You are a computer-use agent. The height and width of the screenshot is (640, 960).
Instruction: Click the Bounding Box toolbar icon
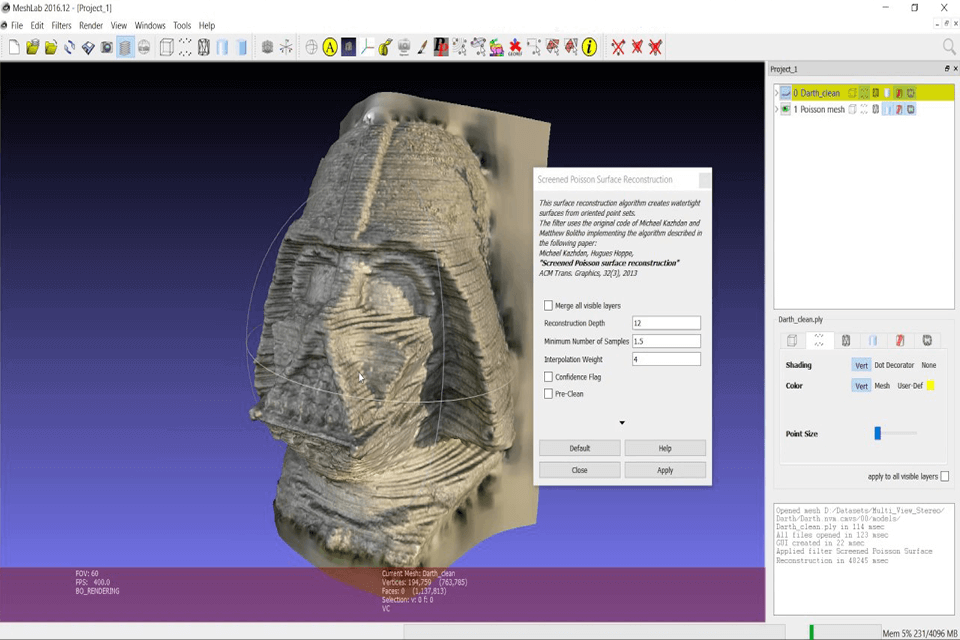[x=167, y=47]
